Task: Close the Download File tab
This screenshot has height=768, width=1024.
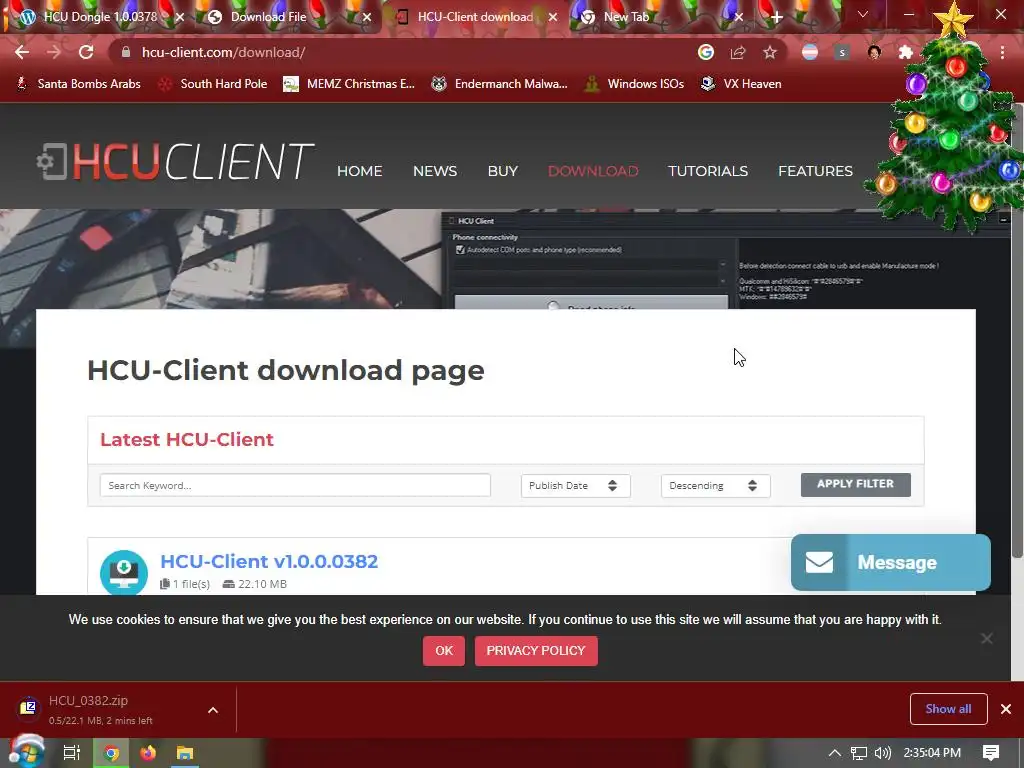Action: coord(367,17)
